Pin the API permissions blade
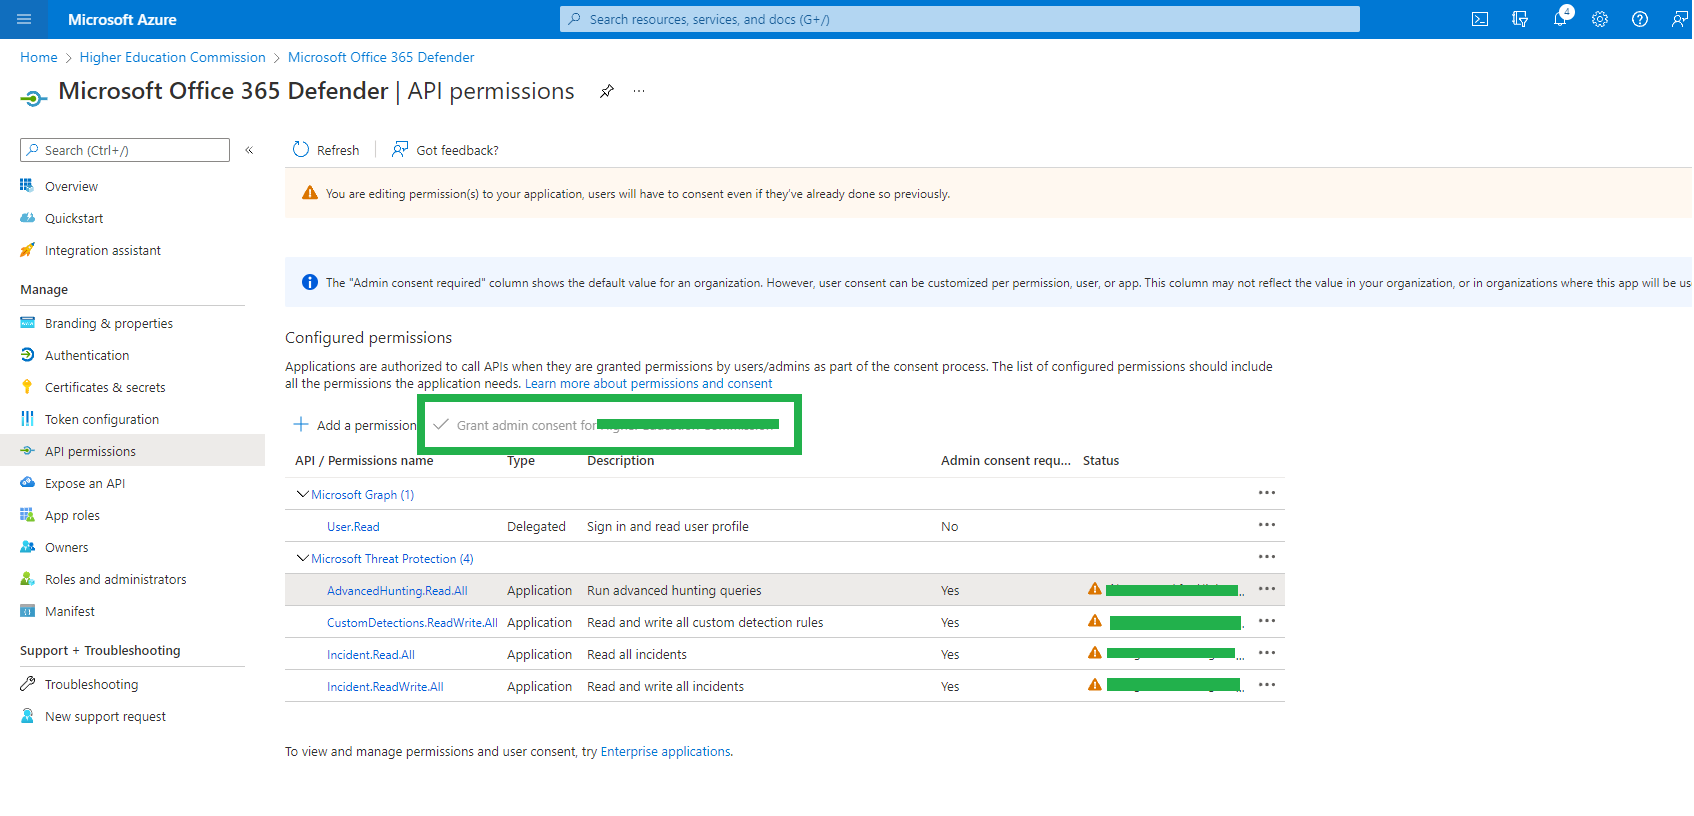The image size is (1694, 816). [607, 91]
